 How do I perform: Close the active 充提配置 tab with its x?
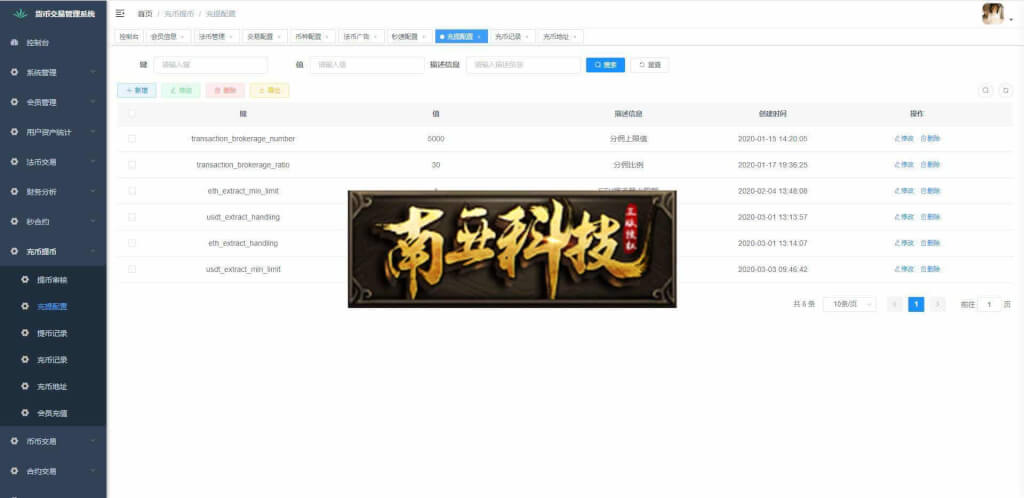coord(479,37)
